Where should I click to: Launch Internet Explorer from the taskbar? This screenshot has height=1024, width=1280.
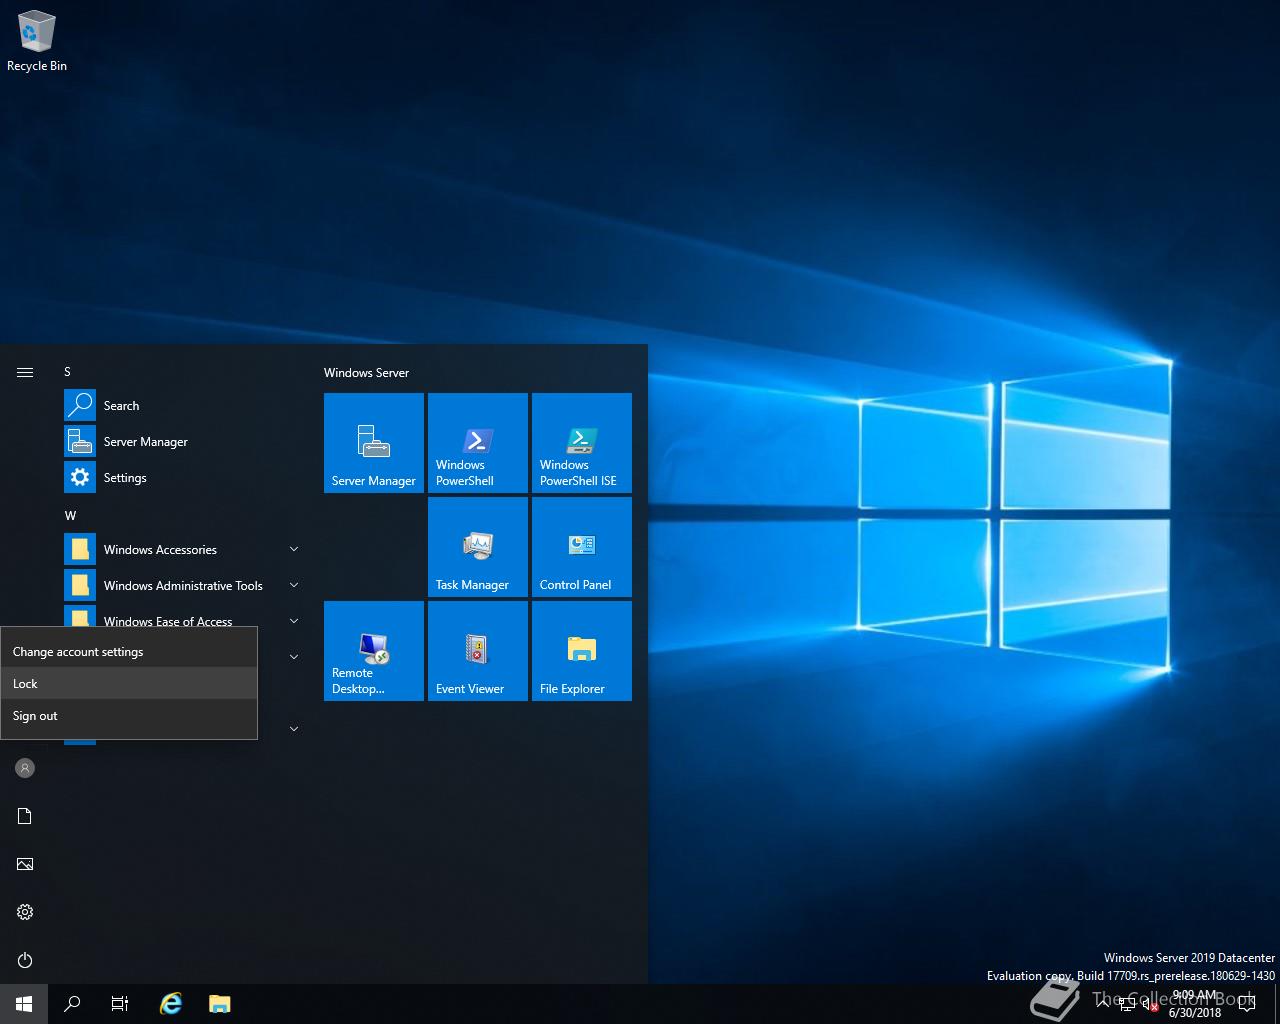pyautogui.click(x=171, y=1004)
